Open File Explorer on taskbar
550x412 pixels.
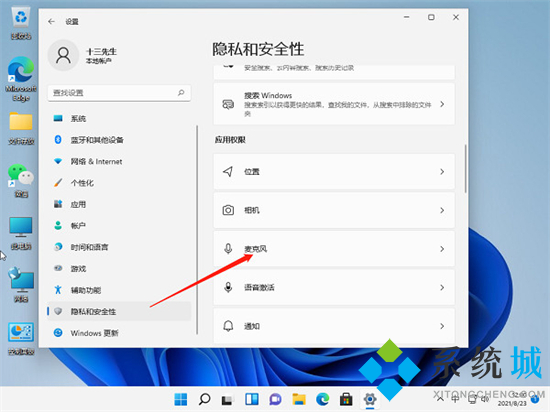[299, 399]
